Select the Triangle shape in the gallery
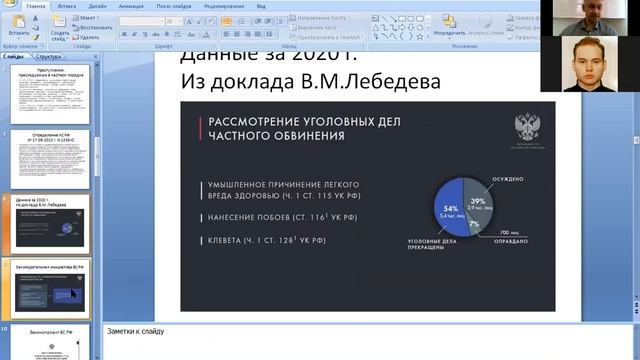 tap(375, 28)
